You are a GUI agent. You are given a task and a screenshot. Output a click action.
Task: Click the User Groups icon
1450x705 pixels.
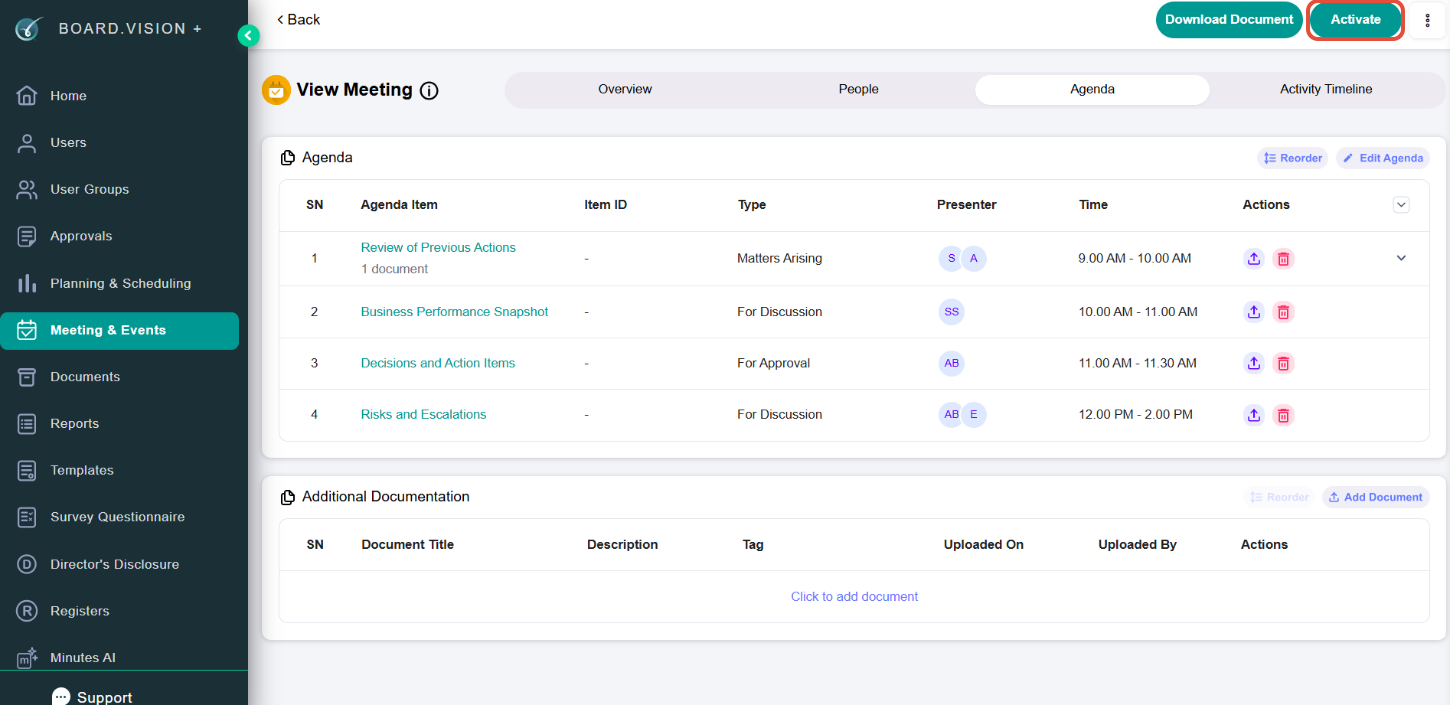tap(27, 189)
